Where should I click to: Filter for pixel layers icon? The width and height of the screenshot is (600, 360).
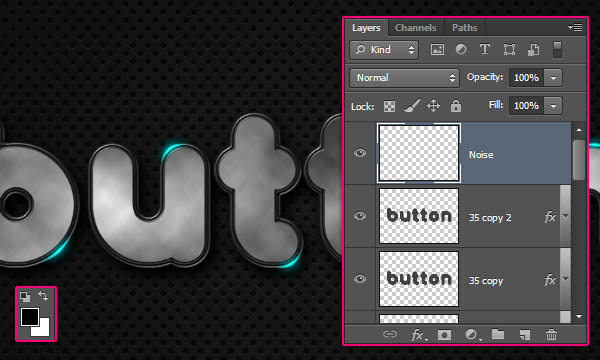click(437, 50)
